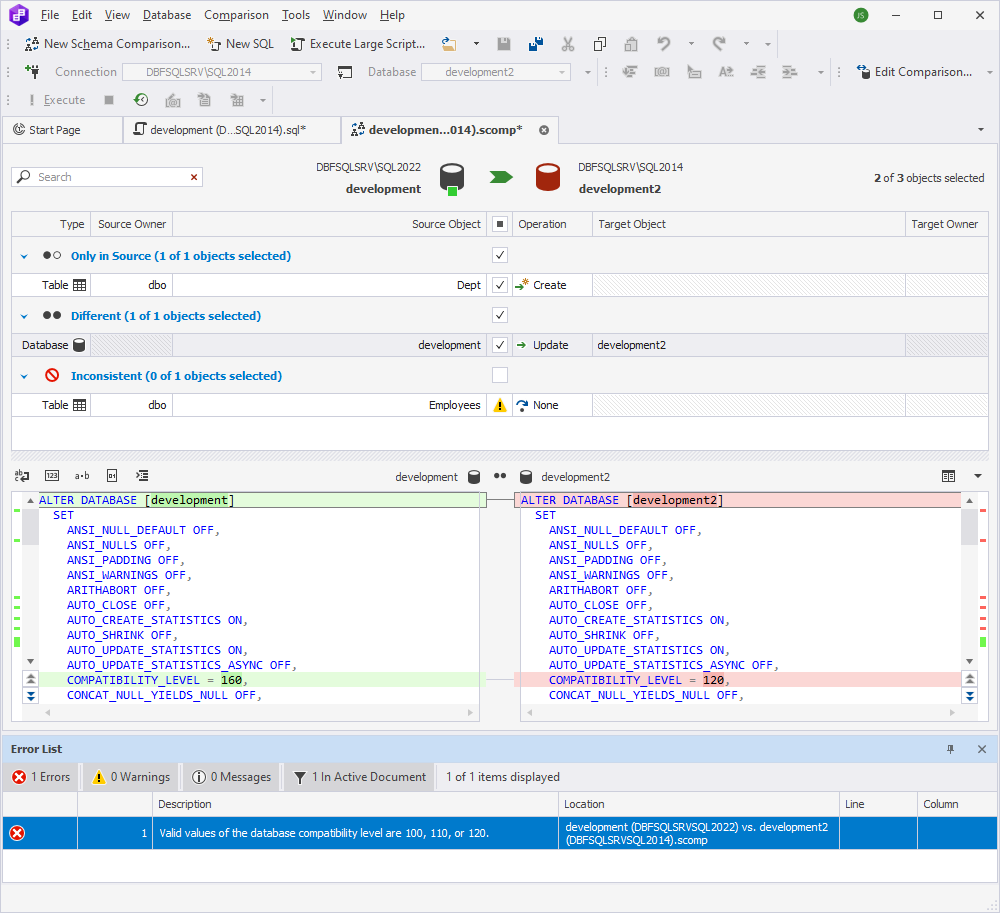Click the Execute button
Viewport: 1000px width, 913px height.
[x=56, y=100]
